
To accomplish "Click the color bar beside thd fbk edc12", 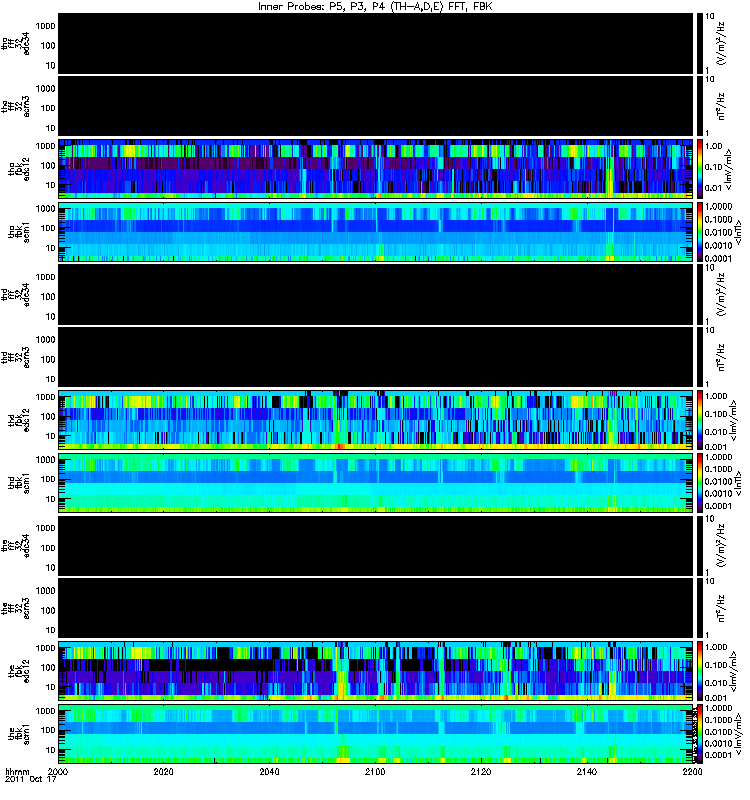I will click(x=699, y=420).
